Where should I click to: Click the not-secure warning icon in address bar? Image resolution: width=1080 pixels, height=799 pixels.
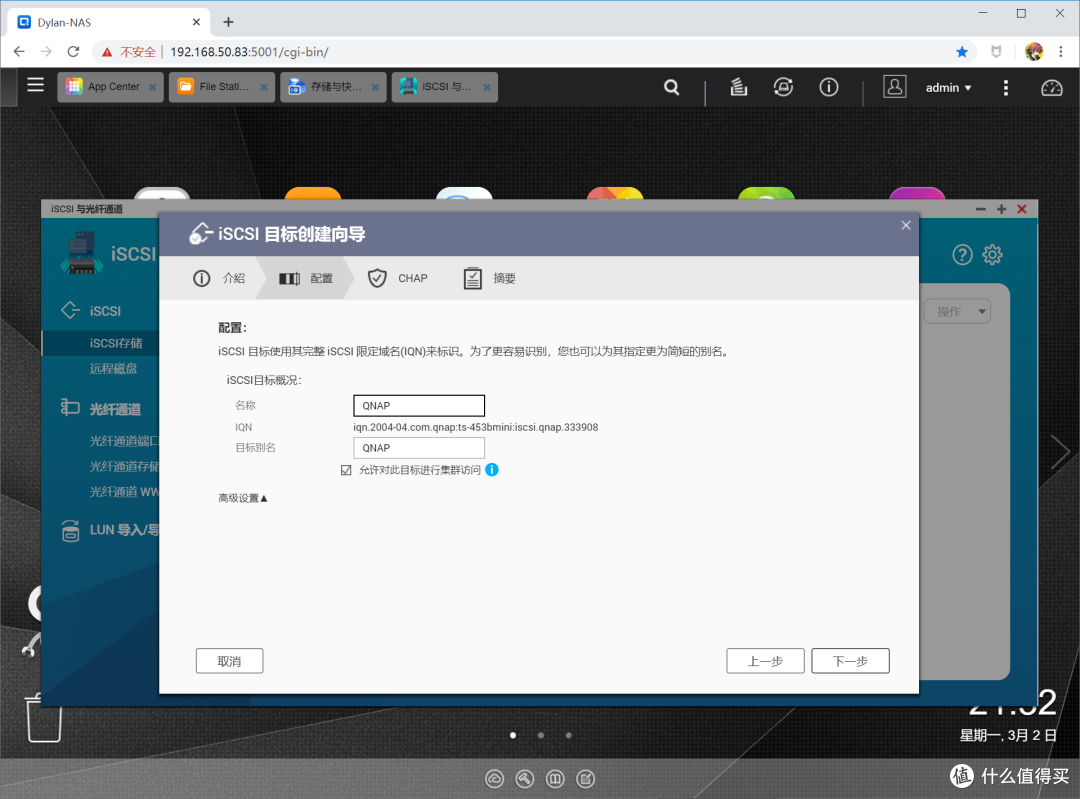click(x=107, y=52)
